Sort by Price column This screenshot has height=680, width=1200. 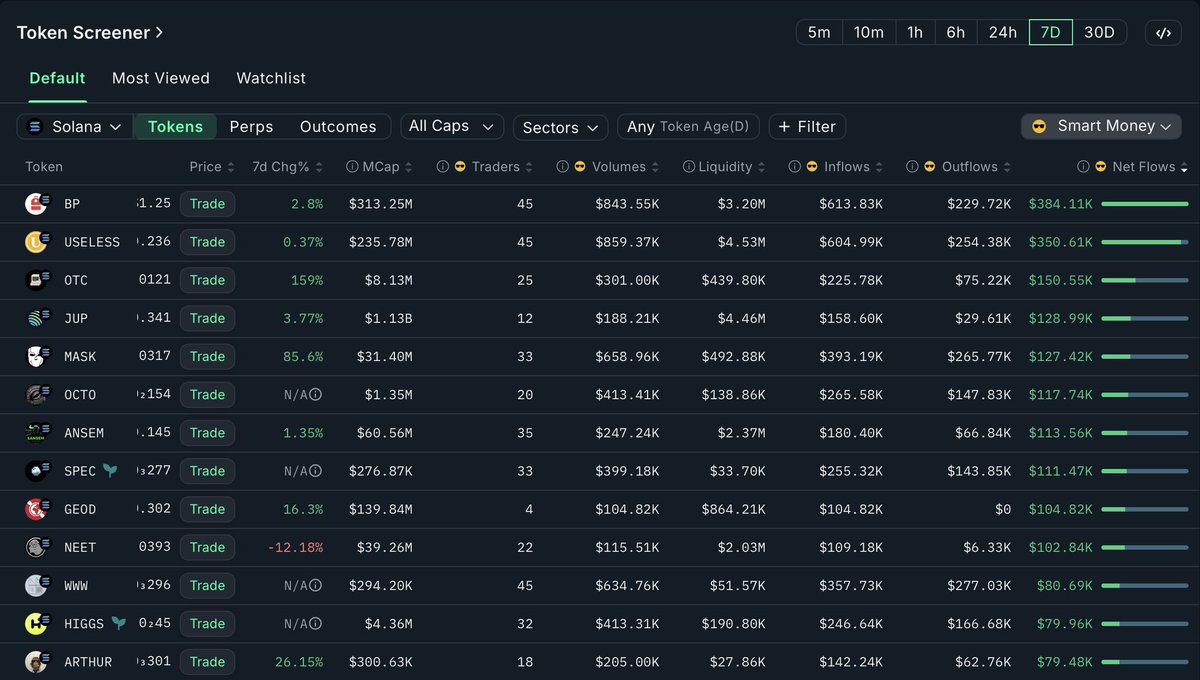(x=212, y=167)
